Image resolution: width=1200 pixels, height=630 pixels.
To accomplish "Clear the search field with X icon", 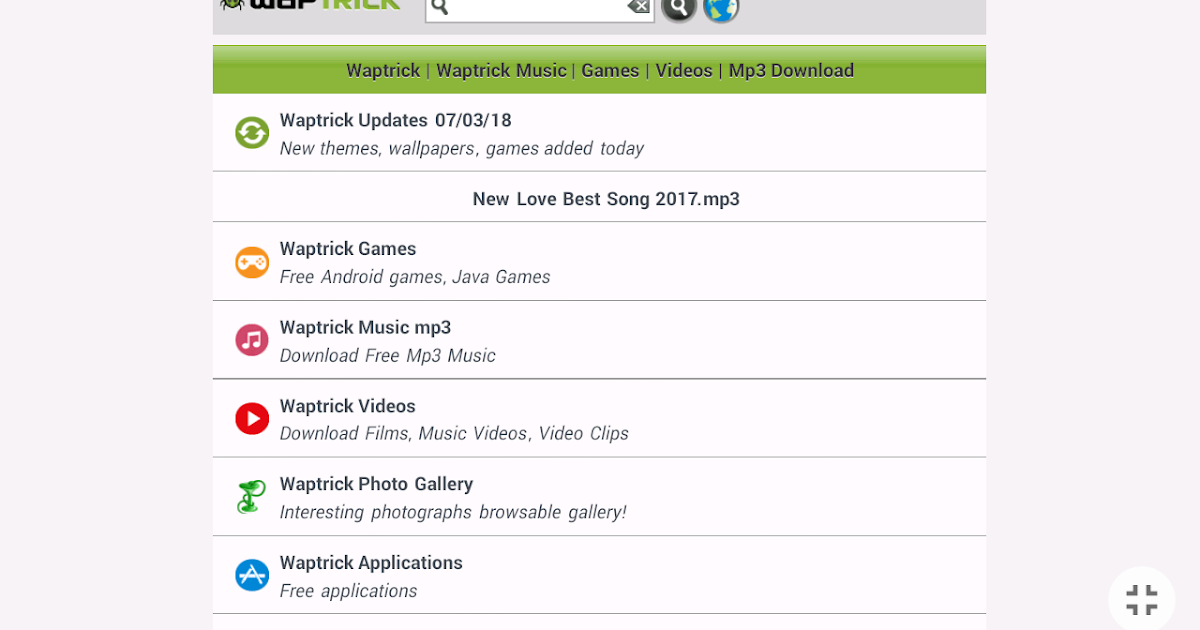I will (638, 7).
